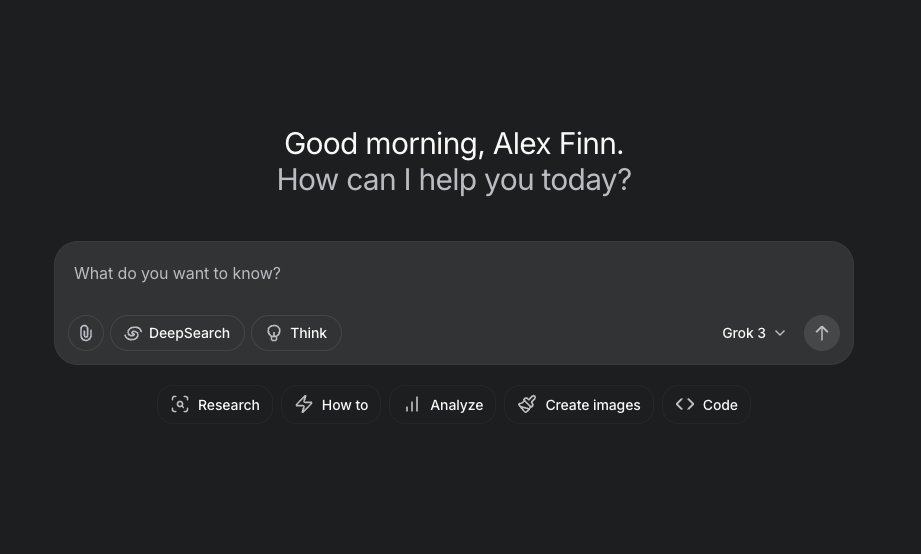This screenshot has height=554, width=921.
Task: Click the Code angle brackets icon
Action: 685,404
